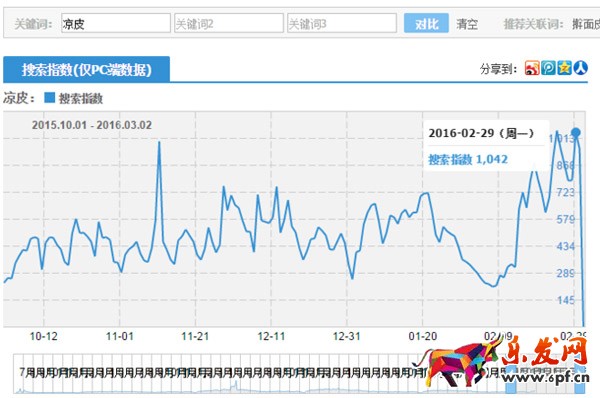The image size is (600, 398).
Task: Select the 搜索指数(仅PC端数据) tab
Action: pyautogui.click(x=86, y=69)
